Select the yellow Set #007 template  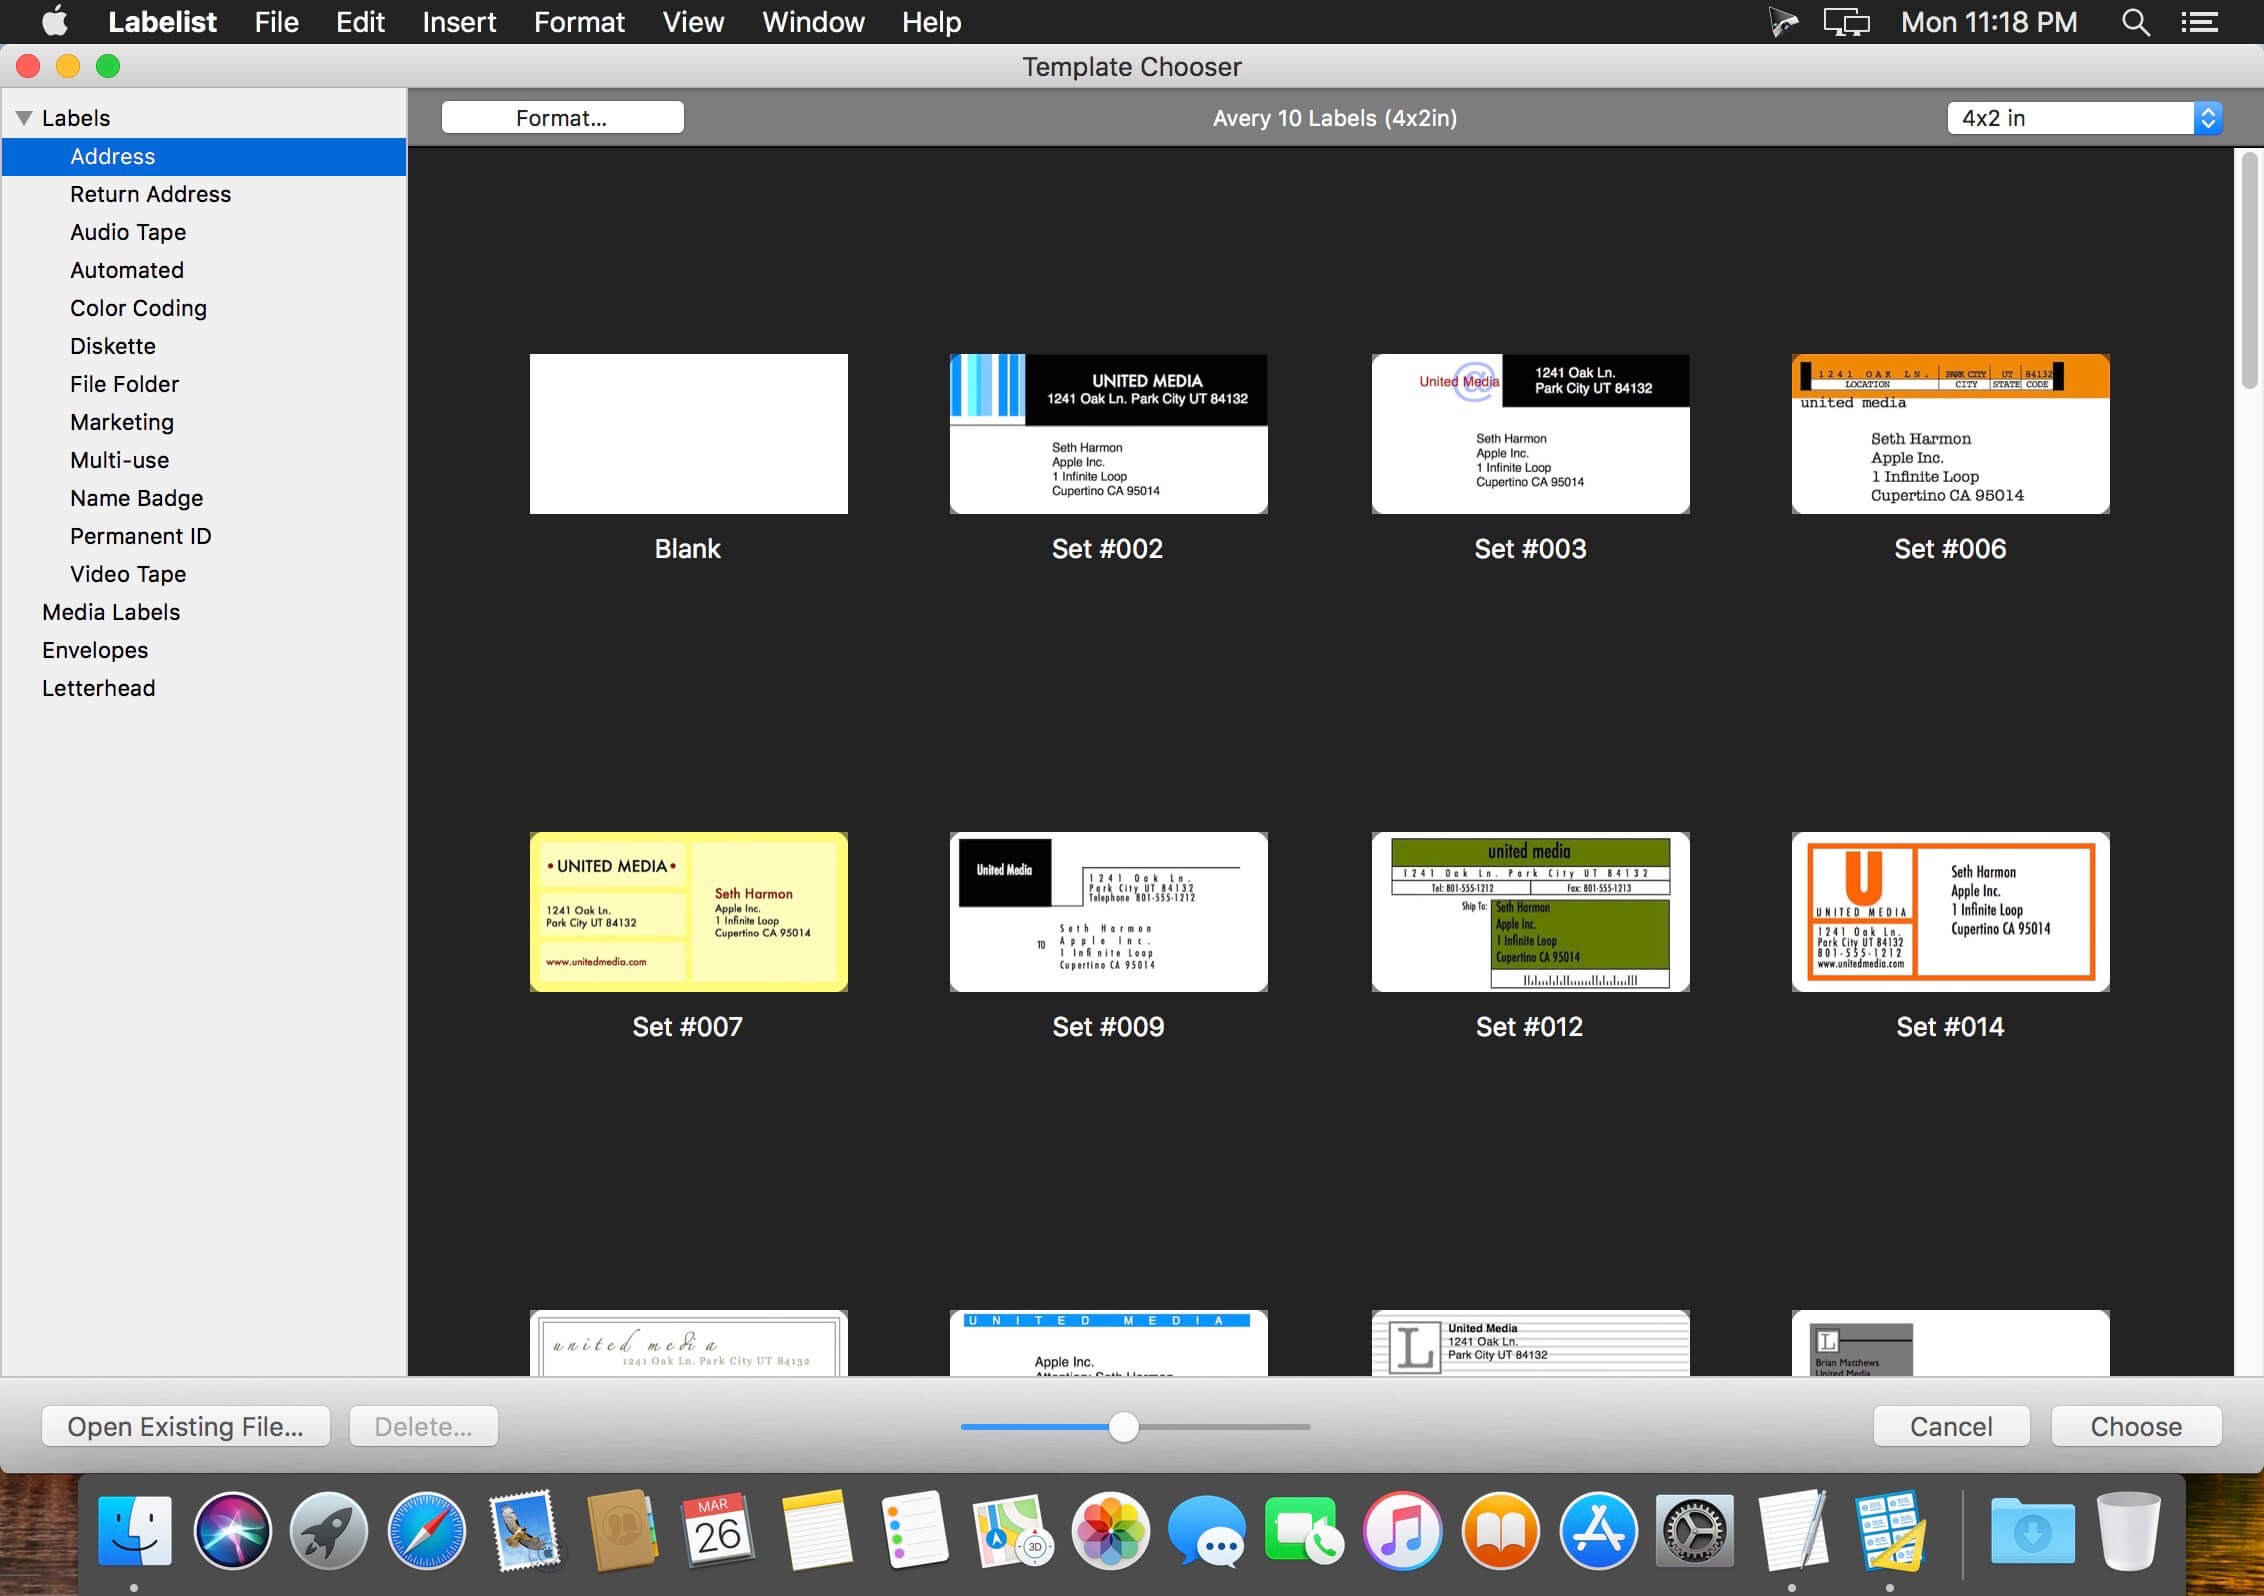(x=688, y=912)
